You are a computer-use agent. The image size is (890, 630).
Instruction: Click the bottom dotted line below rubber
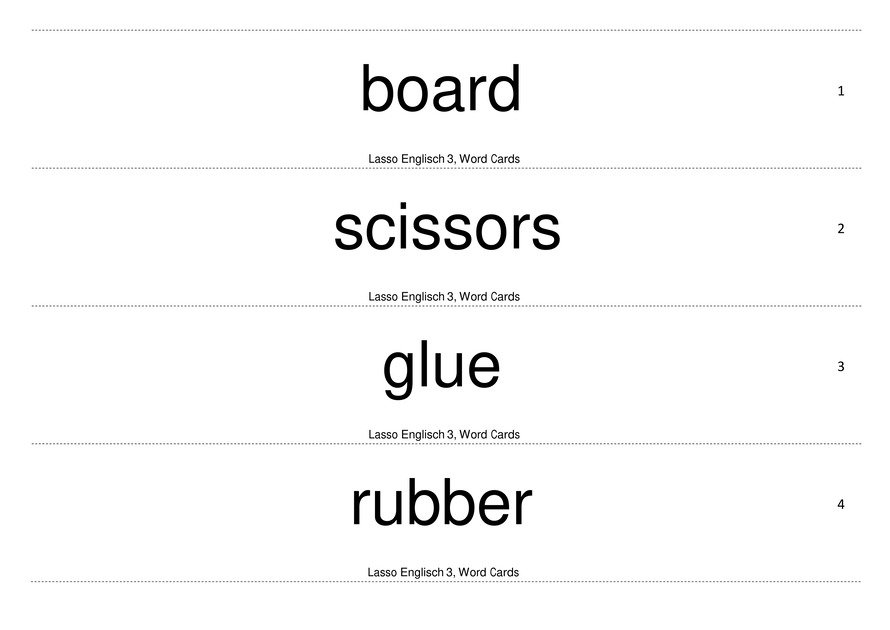point(445,582)
